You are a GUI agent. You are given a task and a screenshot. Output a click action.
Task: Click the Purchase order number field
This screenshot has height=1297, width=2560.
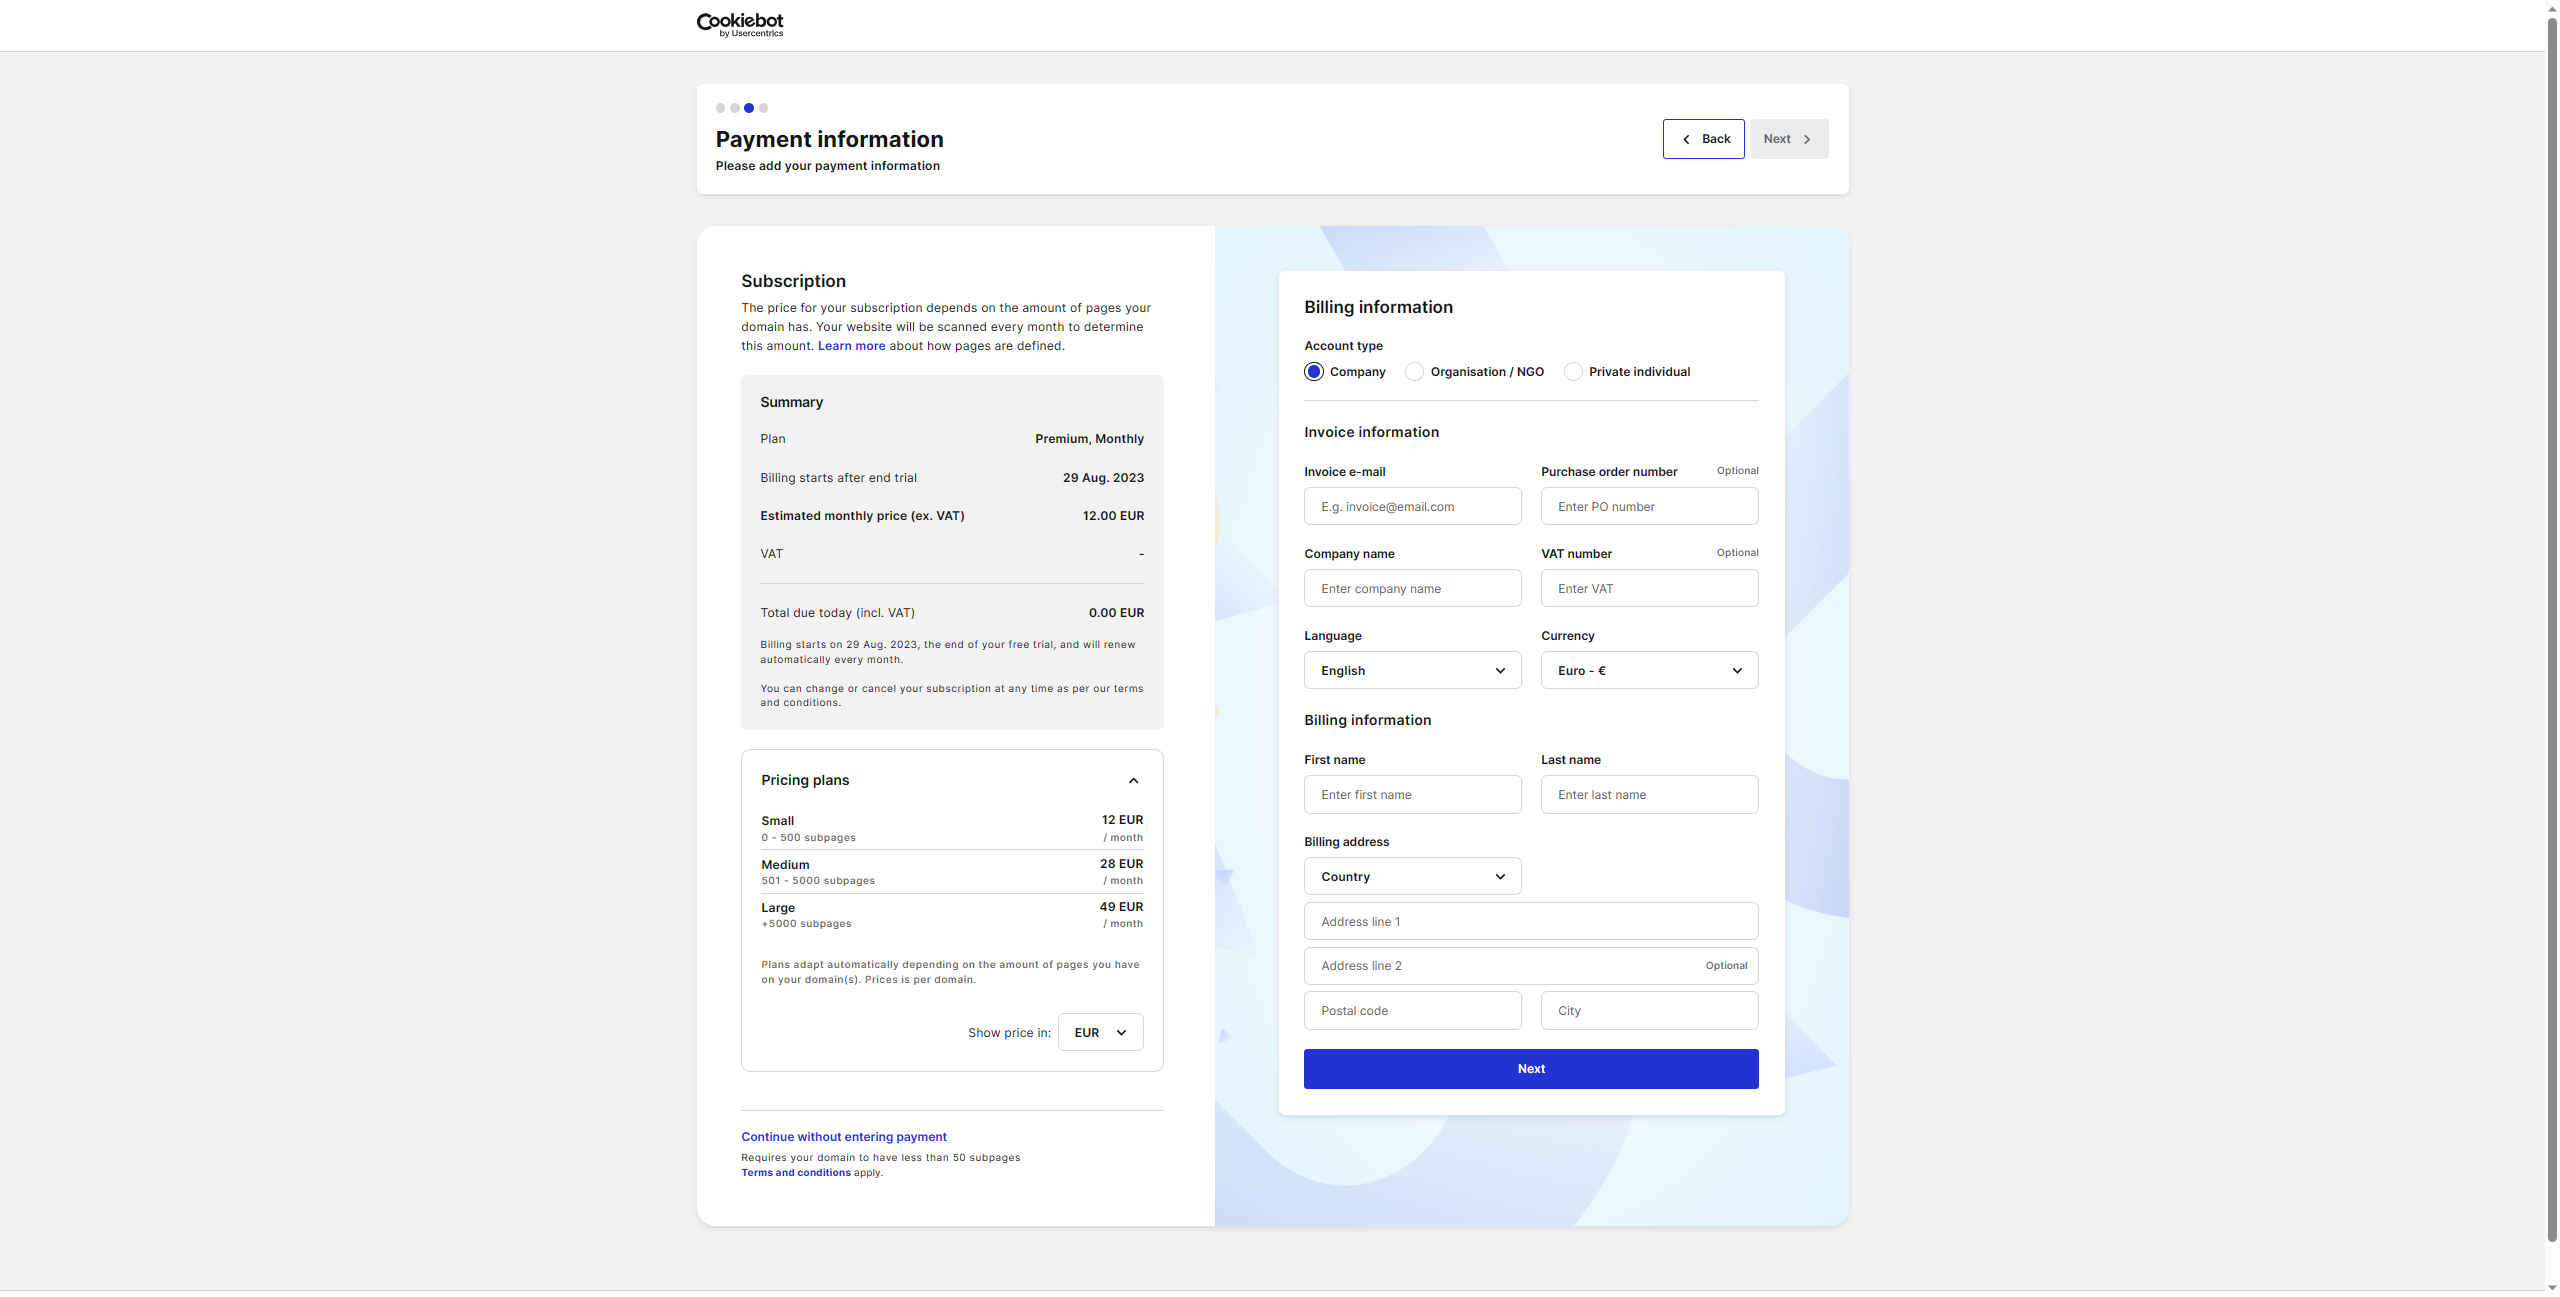(1649, 506)
